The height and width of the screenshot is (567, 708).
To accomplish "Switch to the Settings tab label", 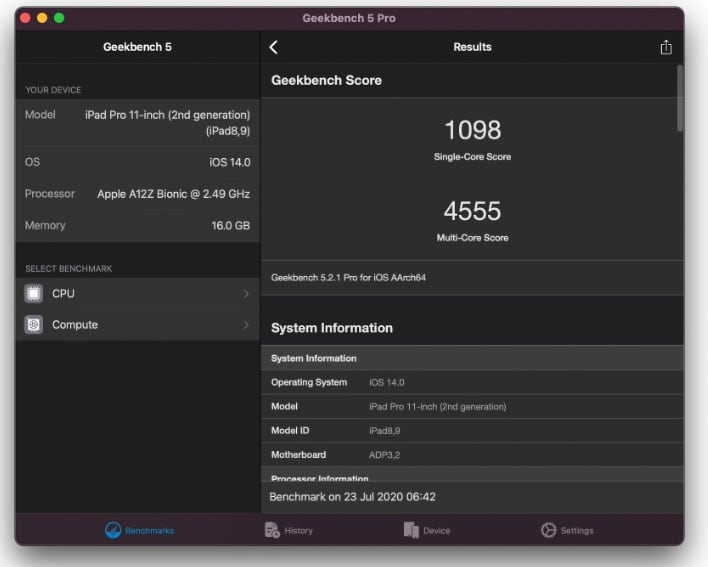I will 577,530.
